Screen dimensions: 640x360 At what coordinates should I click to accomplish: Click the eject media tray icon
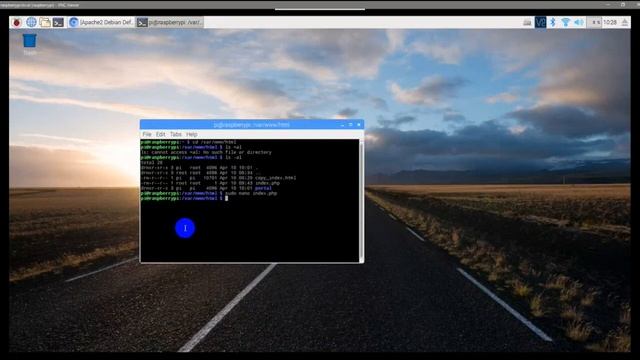click(625, 22)
